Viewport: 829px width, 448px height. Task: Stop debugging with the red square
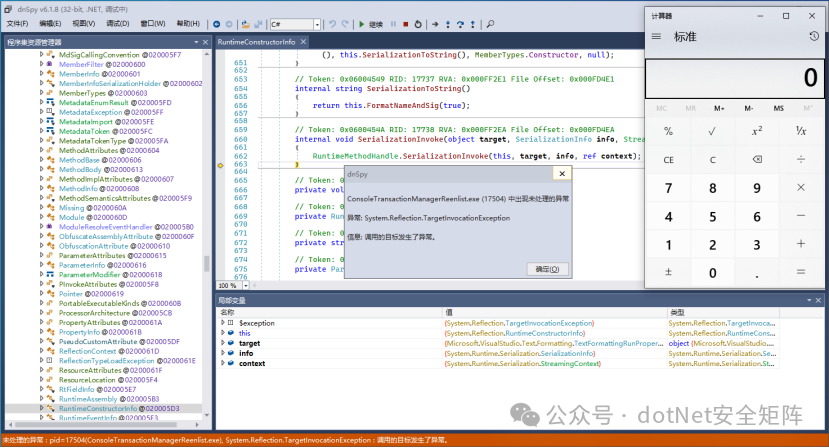pos(406,24)
